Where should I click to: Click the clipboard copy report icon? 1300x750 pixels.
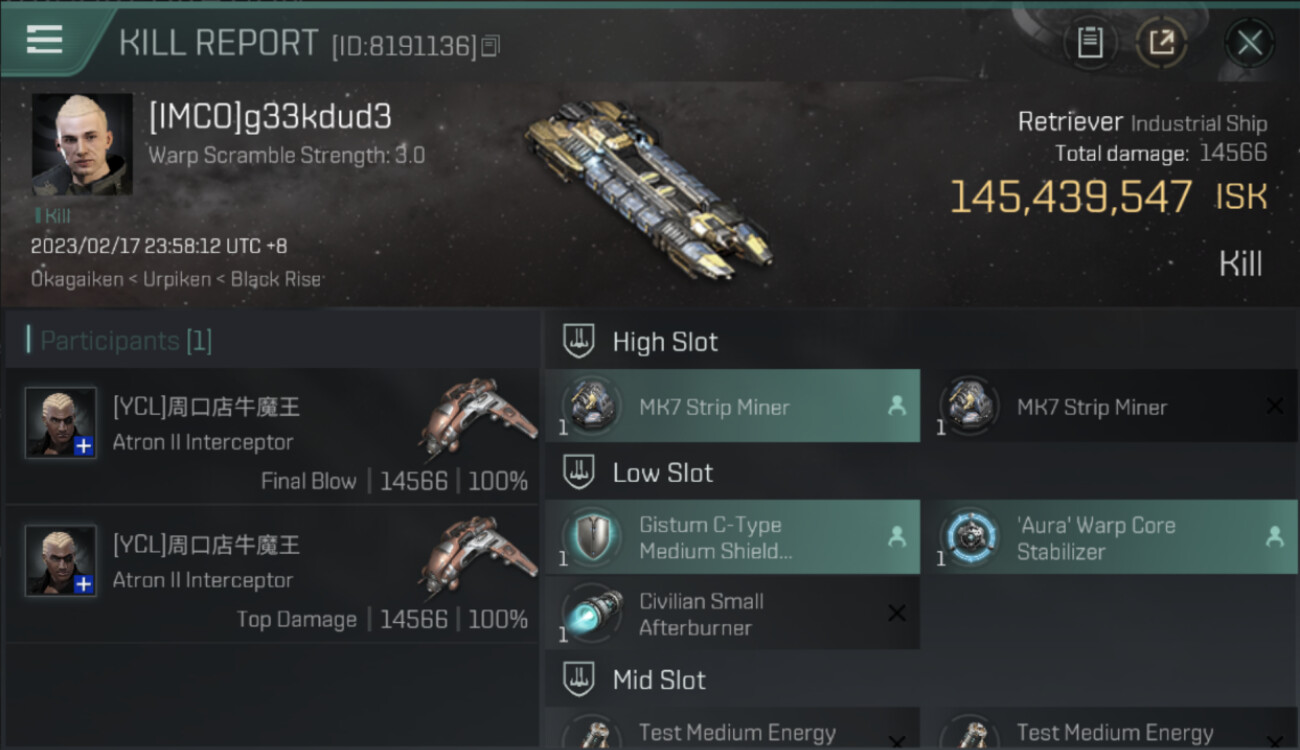click(x=1089, y=43)
